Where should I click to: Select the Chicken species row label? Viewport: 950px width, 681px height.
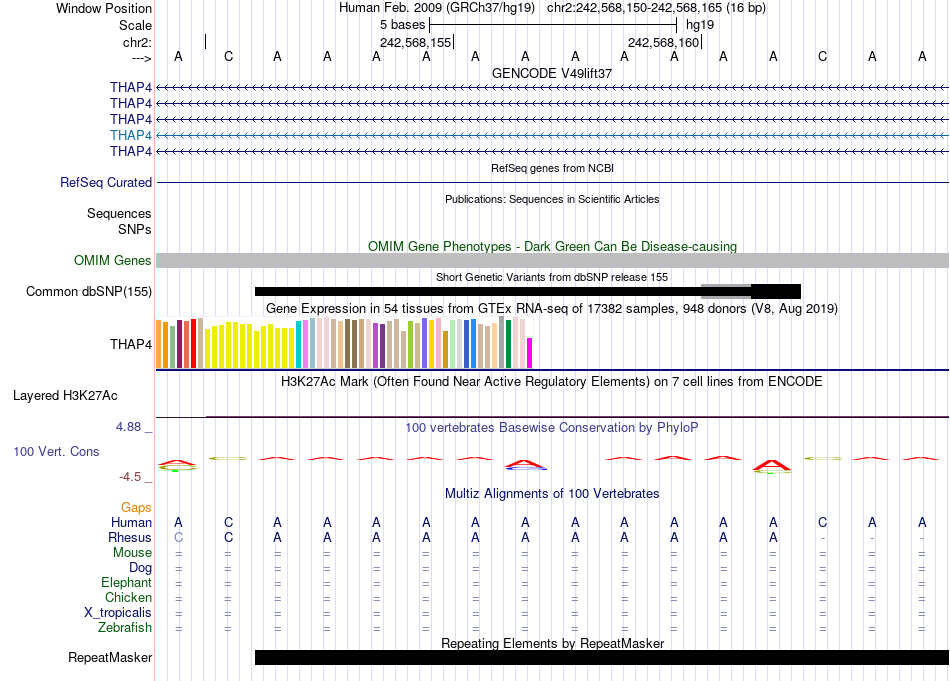click(128, 597)
